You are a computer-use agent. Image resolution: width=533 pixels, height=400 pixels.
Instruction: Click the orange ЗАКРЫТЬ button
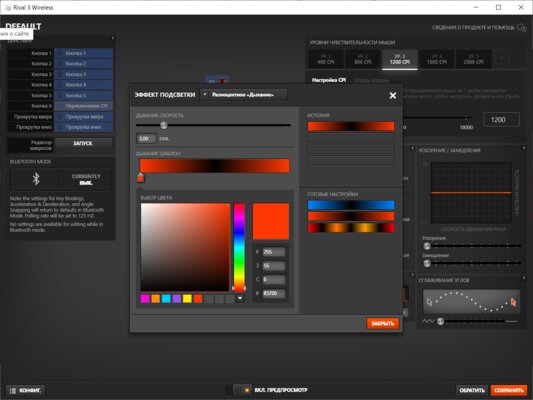(x=382, y=324)
